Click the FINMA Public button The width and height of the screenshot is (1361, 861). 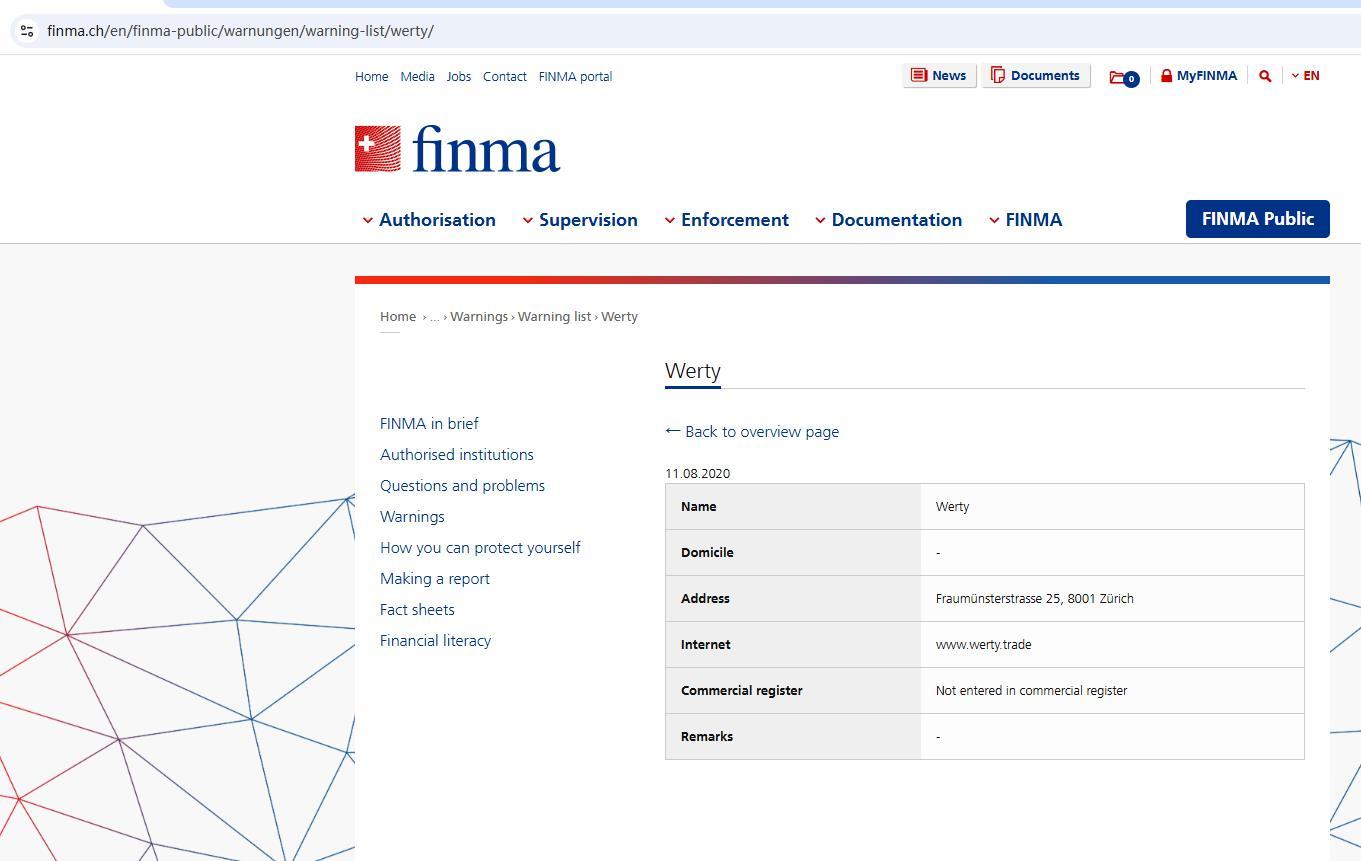tap(1257, 219)
